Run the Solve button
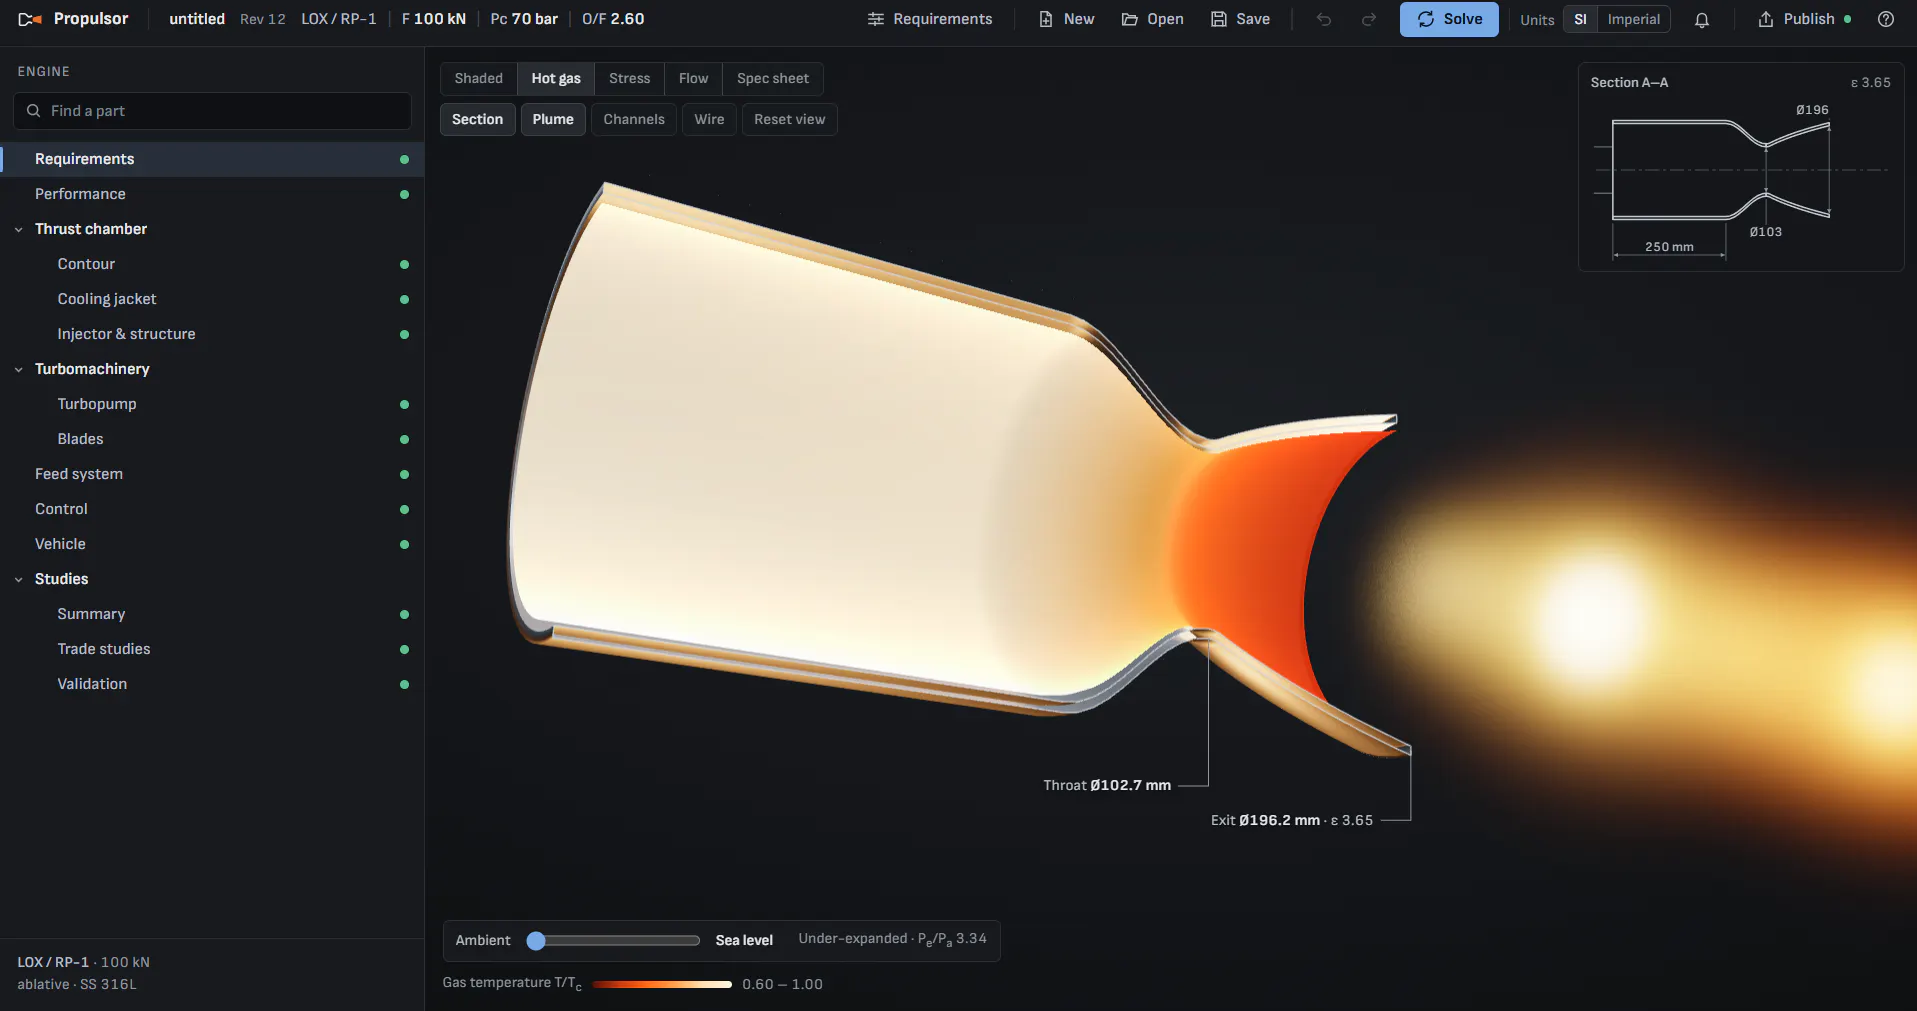Viewport: 1917px width, 1011px height. [1449, 19]
